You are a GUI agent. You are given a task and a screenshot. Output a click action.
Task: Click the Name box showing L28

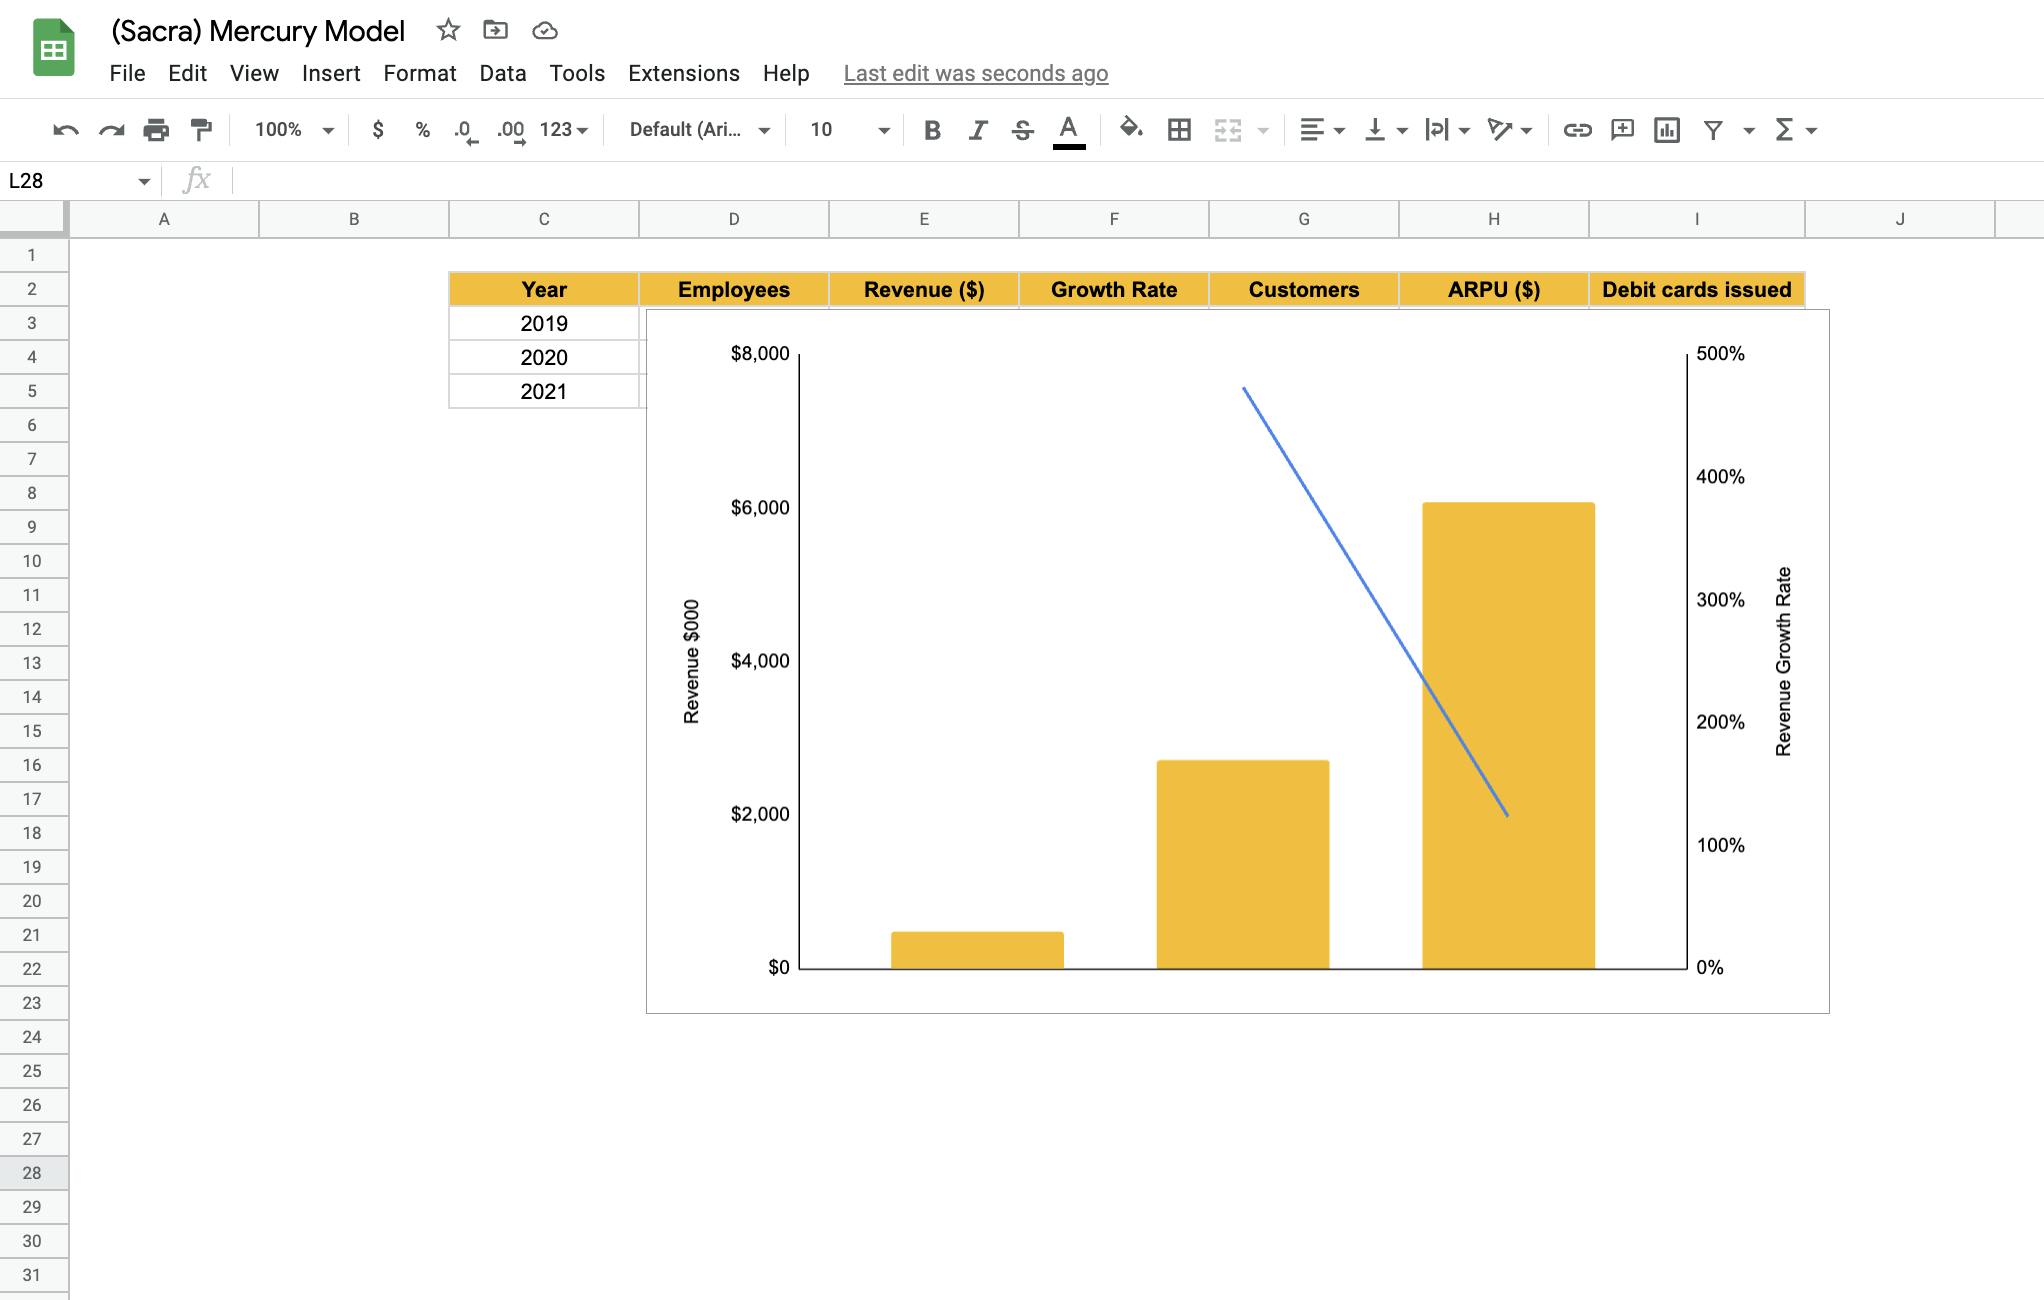[70, 181]
